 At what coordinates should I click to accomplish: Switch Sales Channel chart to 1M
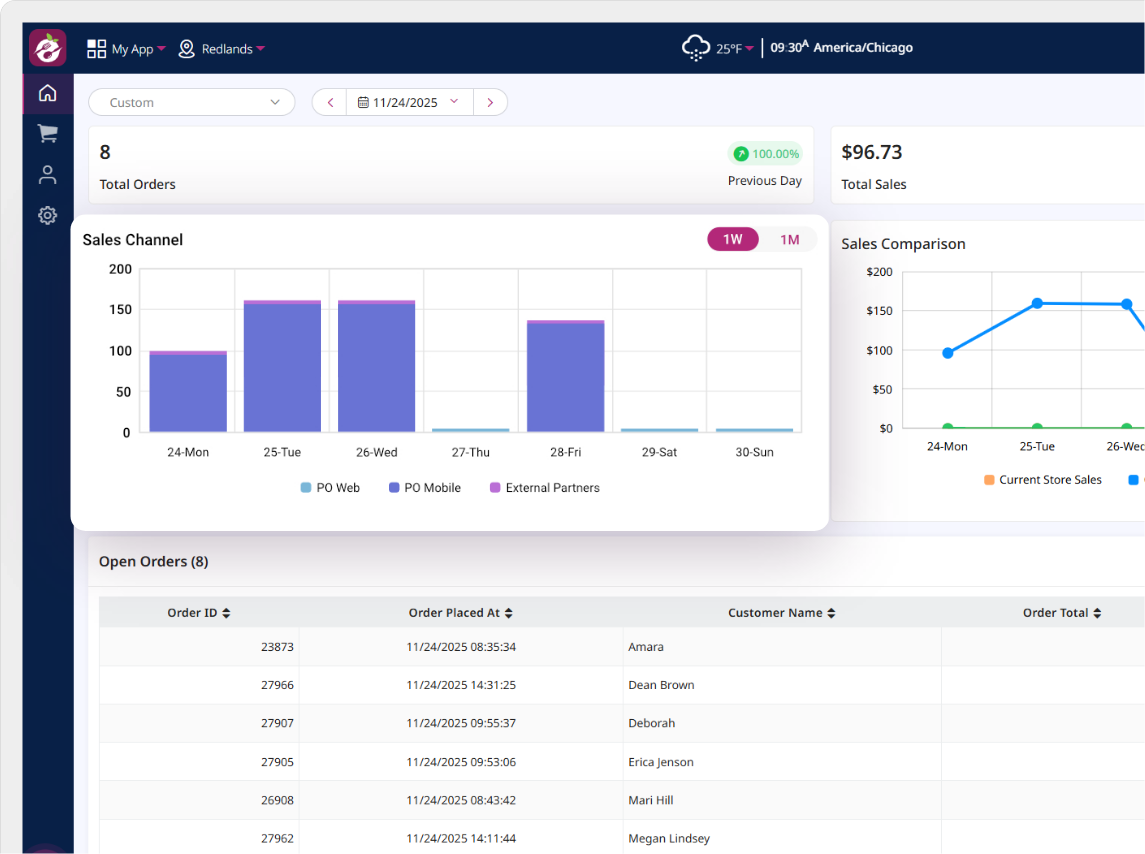[x=790, y=239]
